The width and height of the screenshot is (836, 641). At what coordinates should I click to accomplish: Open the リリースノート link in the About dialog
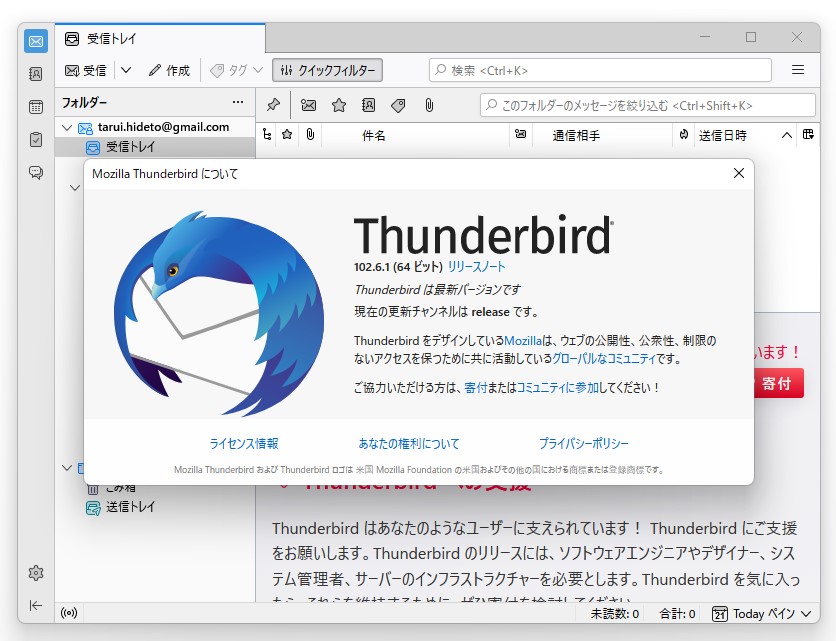(x=477, y=267)
